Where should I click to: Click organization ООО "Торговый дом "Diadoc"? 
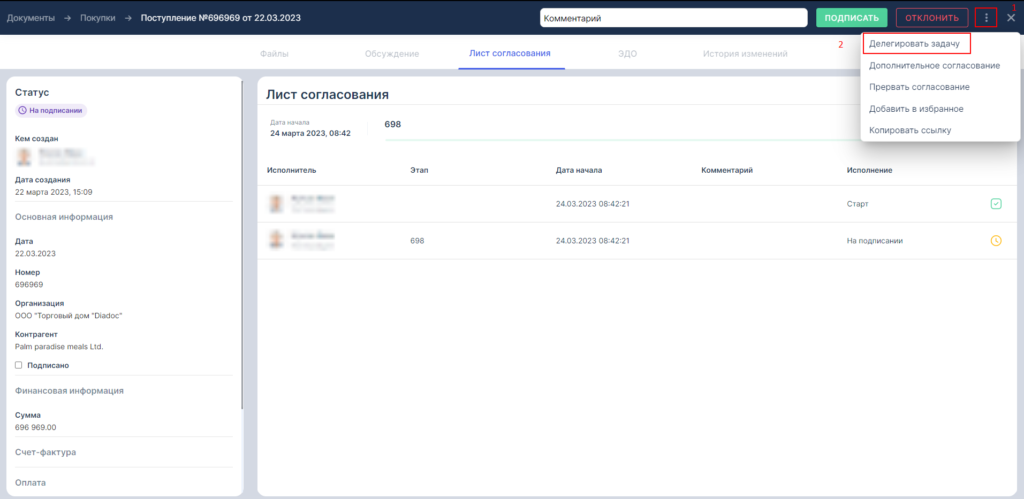point(69,315)
